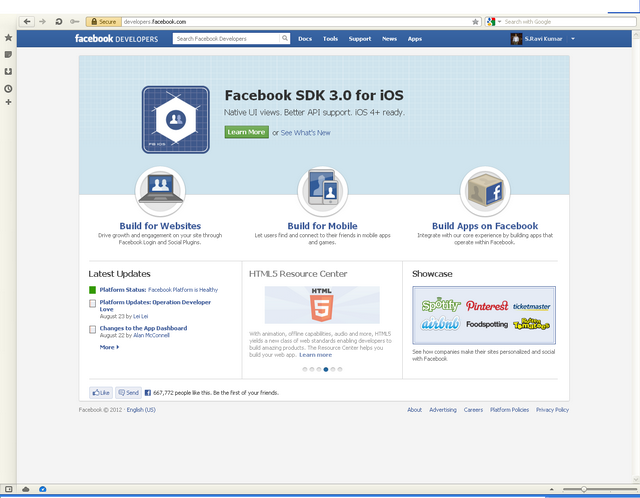
Task: Select the active fourth carousel dot
Action: tap(326, 369)
